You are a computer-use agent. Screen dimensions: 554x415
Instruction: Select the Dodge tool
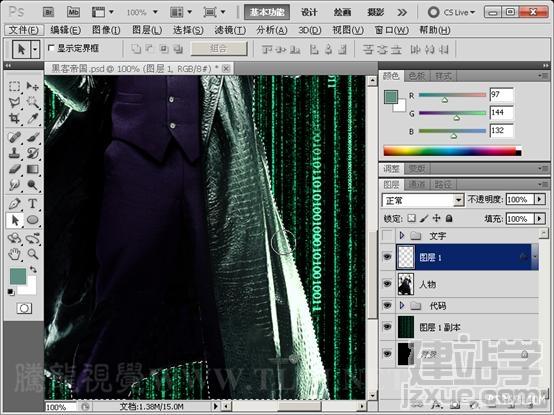(33, 185)
